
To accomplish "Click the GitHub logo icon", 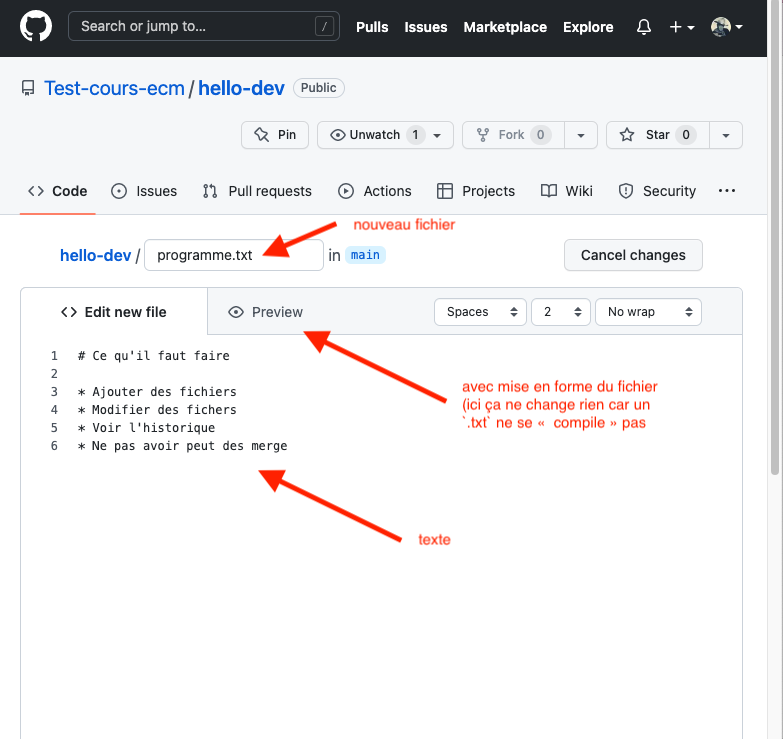I will coord(36,27).
